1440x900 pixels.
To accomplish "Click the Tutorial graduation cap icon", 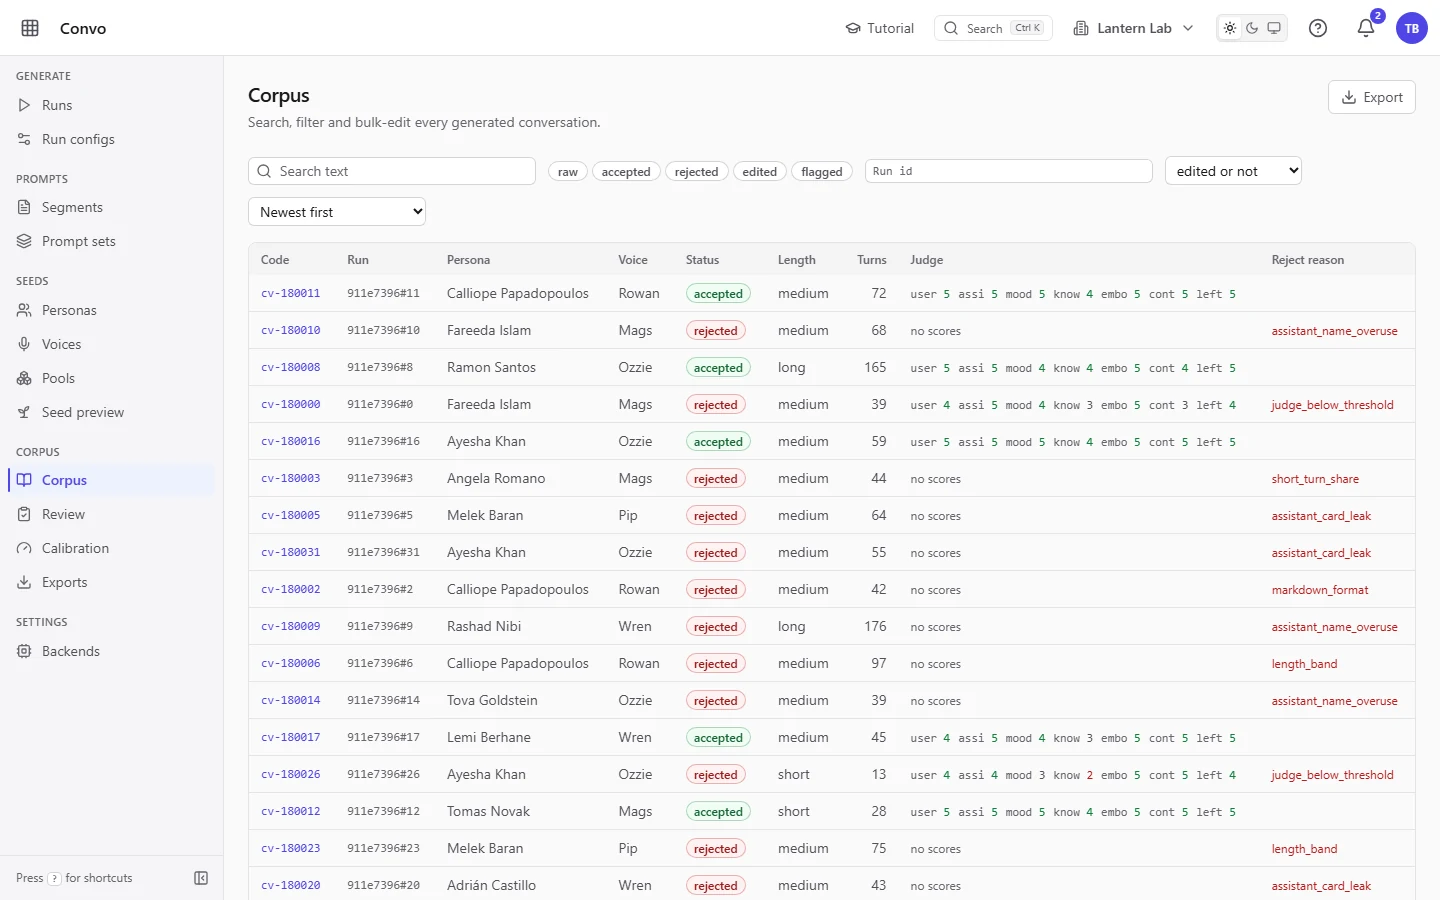I will point(853,28).
